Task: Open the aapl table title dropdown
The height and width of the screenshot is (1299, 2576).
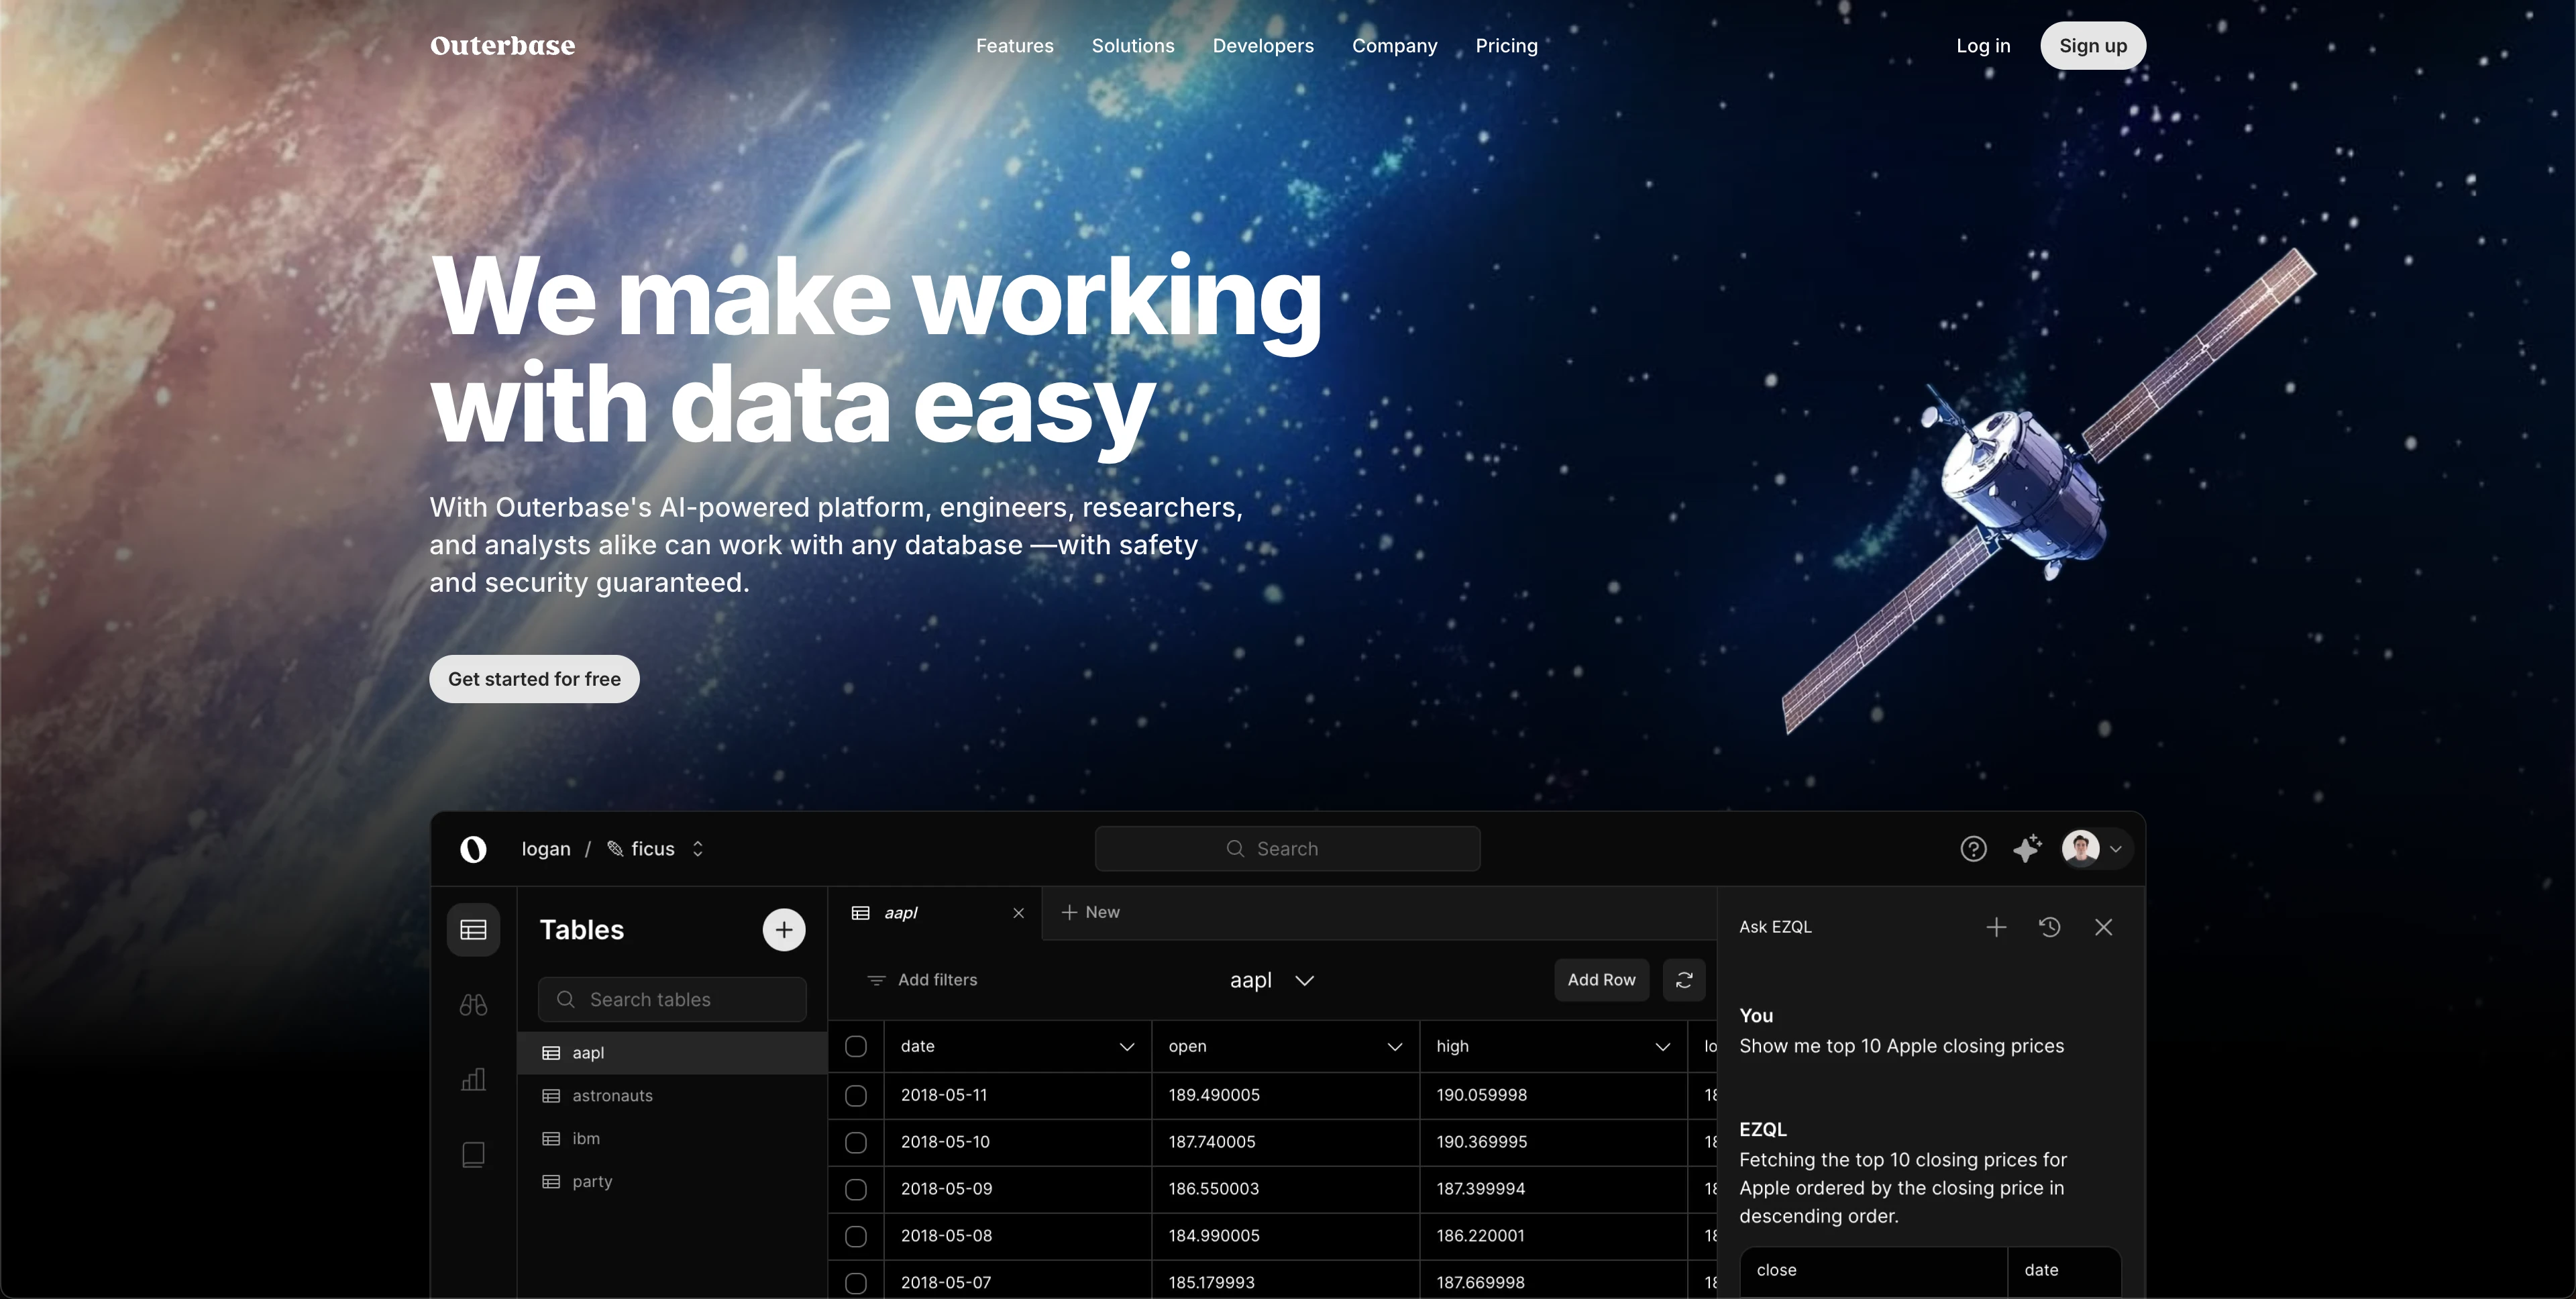Action: (1304, 981)
